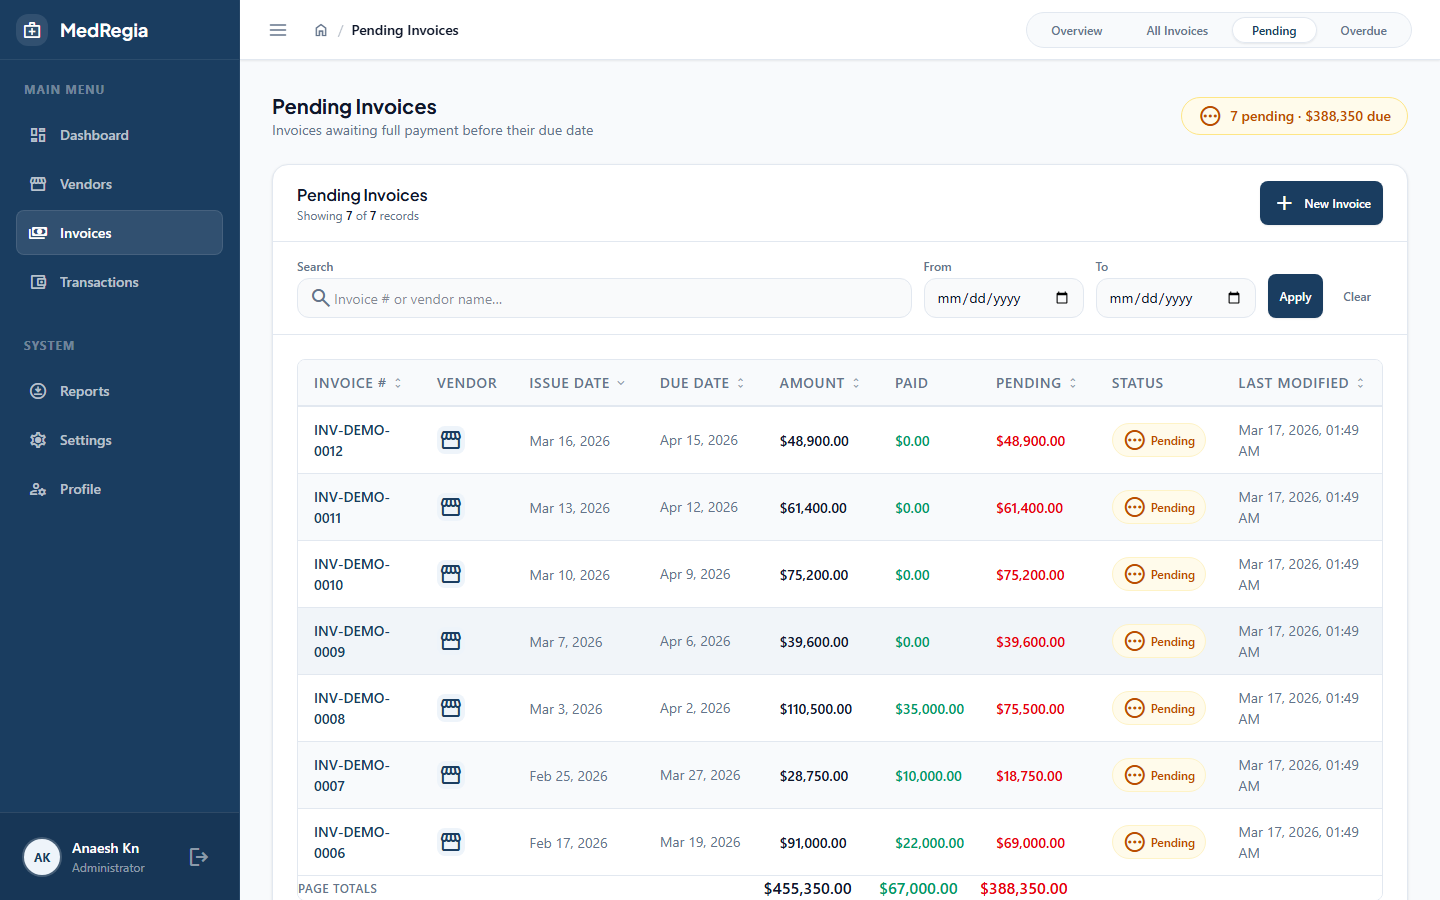Image resolution: width=1440 pixels, height=900 pixels.
Task: Open Dashboard from the main menu
Action: pos(119,135)
